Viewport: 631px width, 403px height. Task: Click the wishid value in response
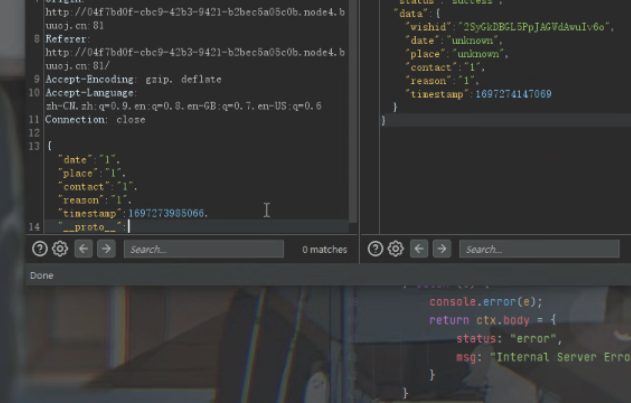(x=534, y=27)
